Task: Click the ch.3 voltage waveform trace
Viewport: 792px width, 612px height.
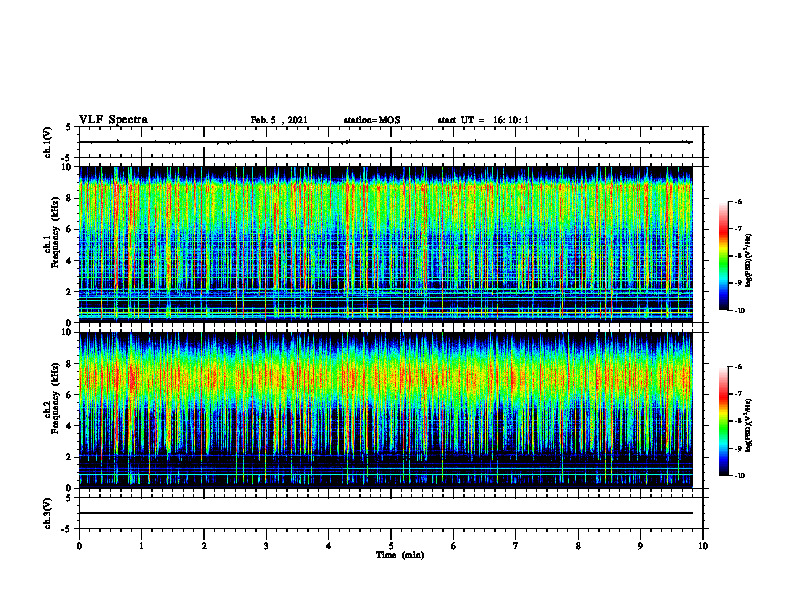Action: click(386, 513)
